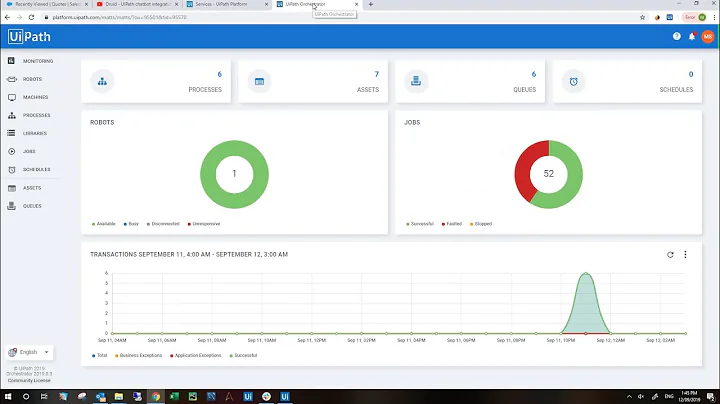Open the Jobs play icon in sidebar

point(11,152)
